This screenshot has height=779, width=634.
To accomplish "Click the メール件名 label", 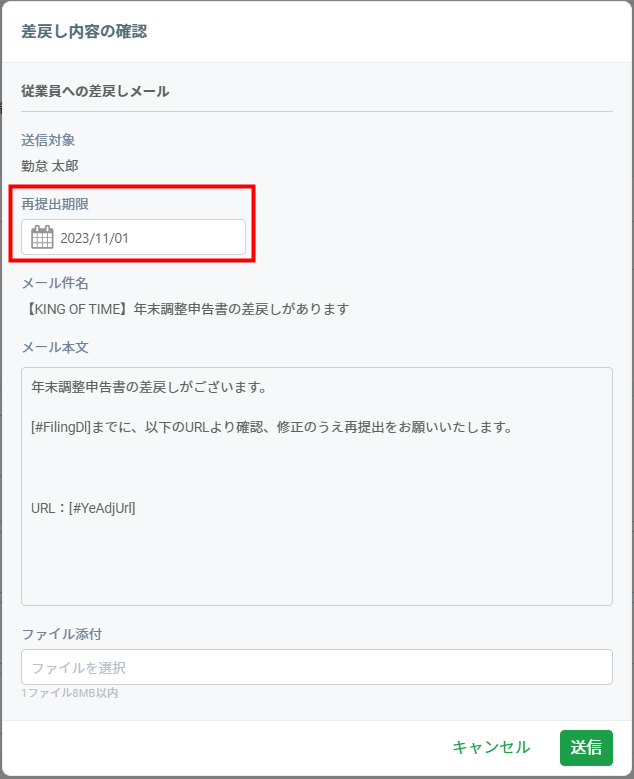I will tap(55, 283).
